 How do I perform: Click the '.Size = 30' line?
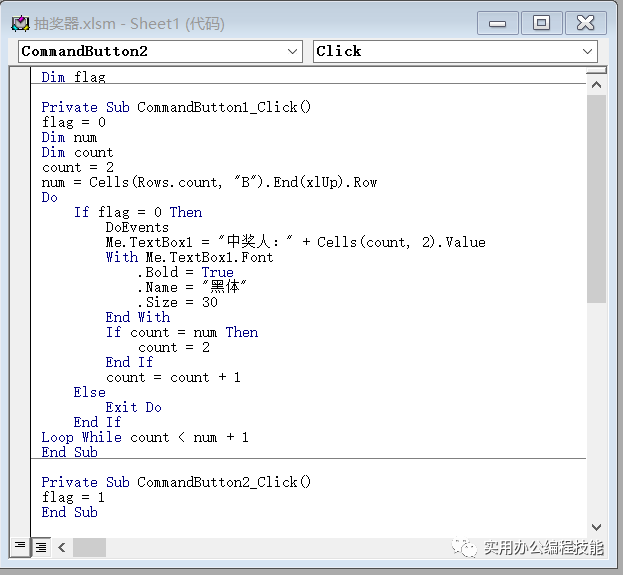click(178, 302)
